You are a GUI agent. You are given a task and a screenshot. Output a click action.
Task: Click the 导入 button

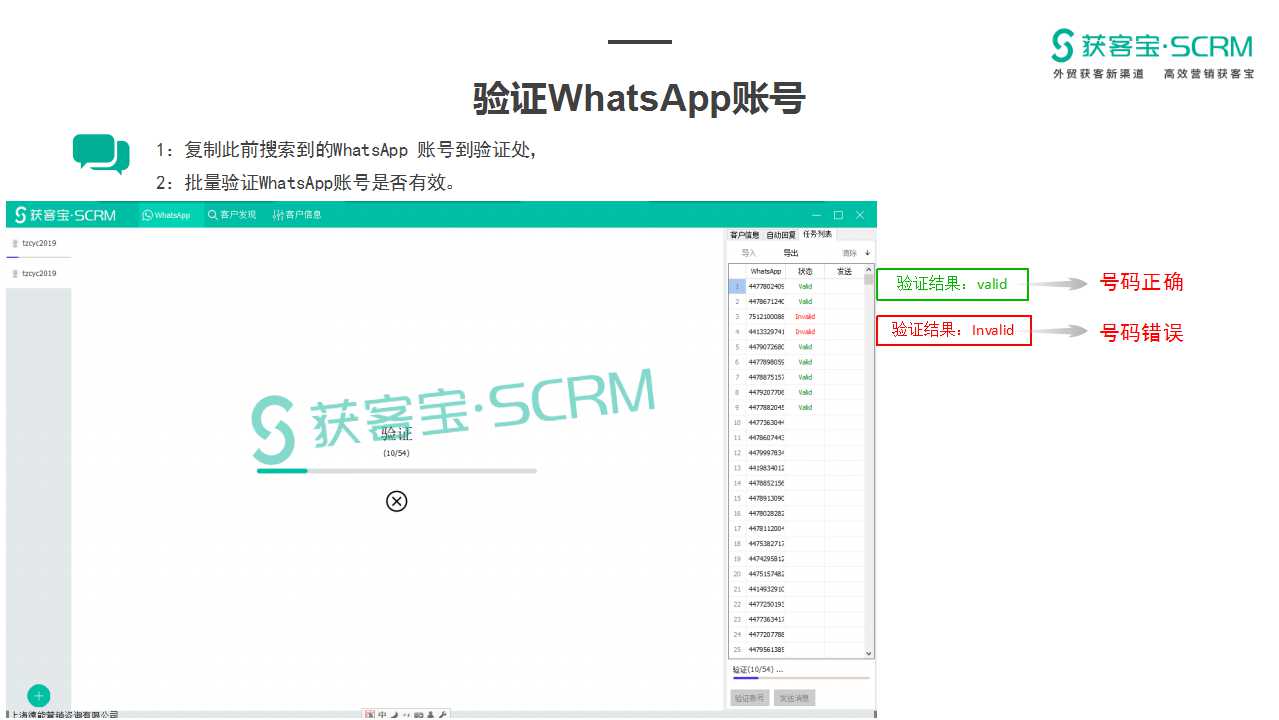[749, 253]
